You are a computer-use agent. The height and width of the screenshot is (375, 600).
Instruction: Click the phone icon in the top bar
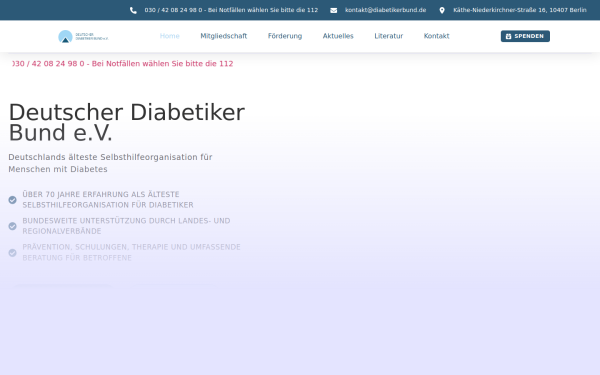[x=133, y=10]
